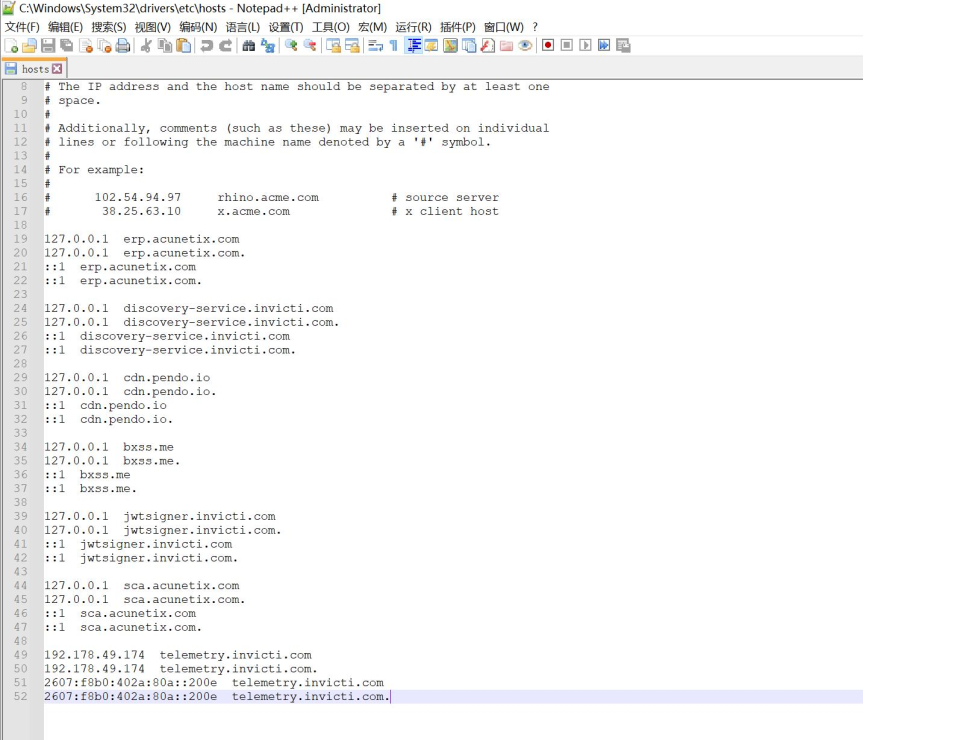The width and height of the screenshot is (965, 740).
Task: Open Find with binoculars icon
Action: [248, 46]
